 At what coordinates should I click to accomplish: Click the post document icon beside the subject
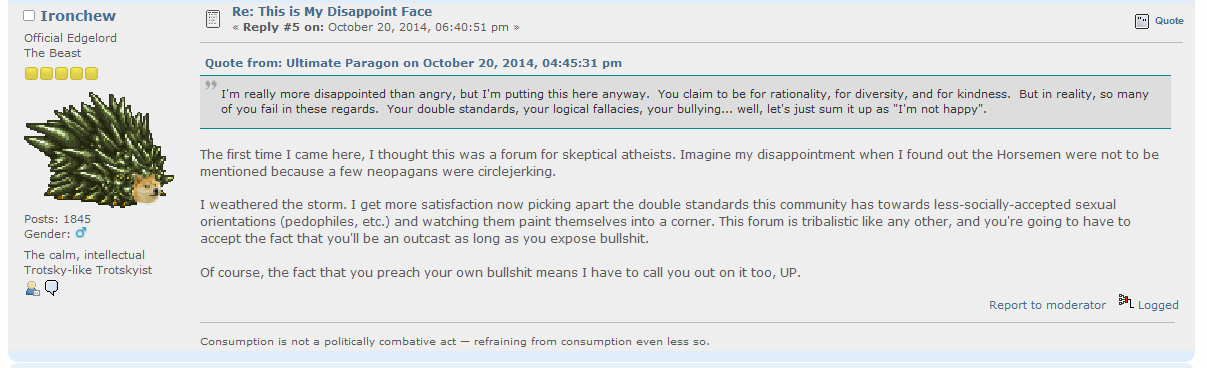coord(212,19)
